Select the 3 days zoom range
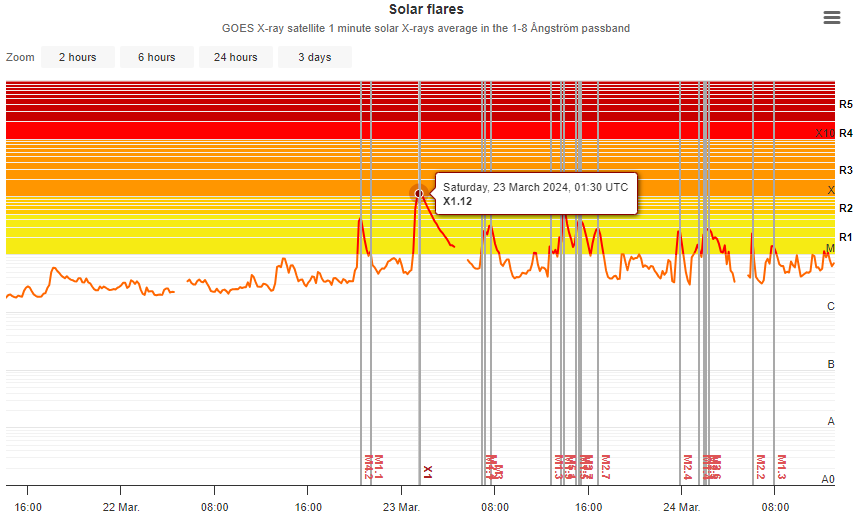This screenshot has width=858, height=525. [314, 57]
